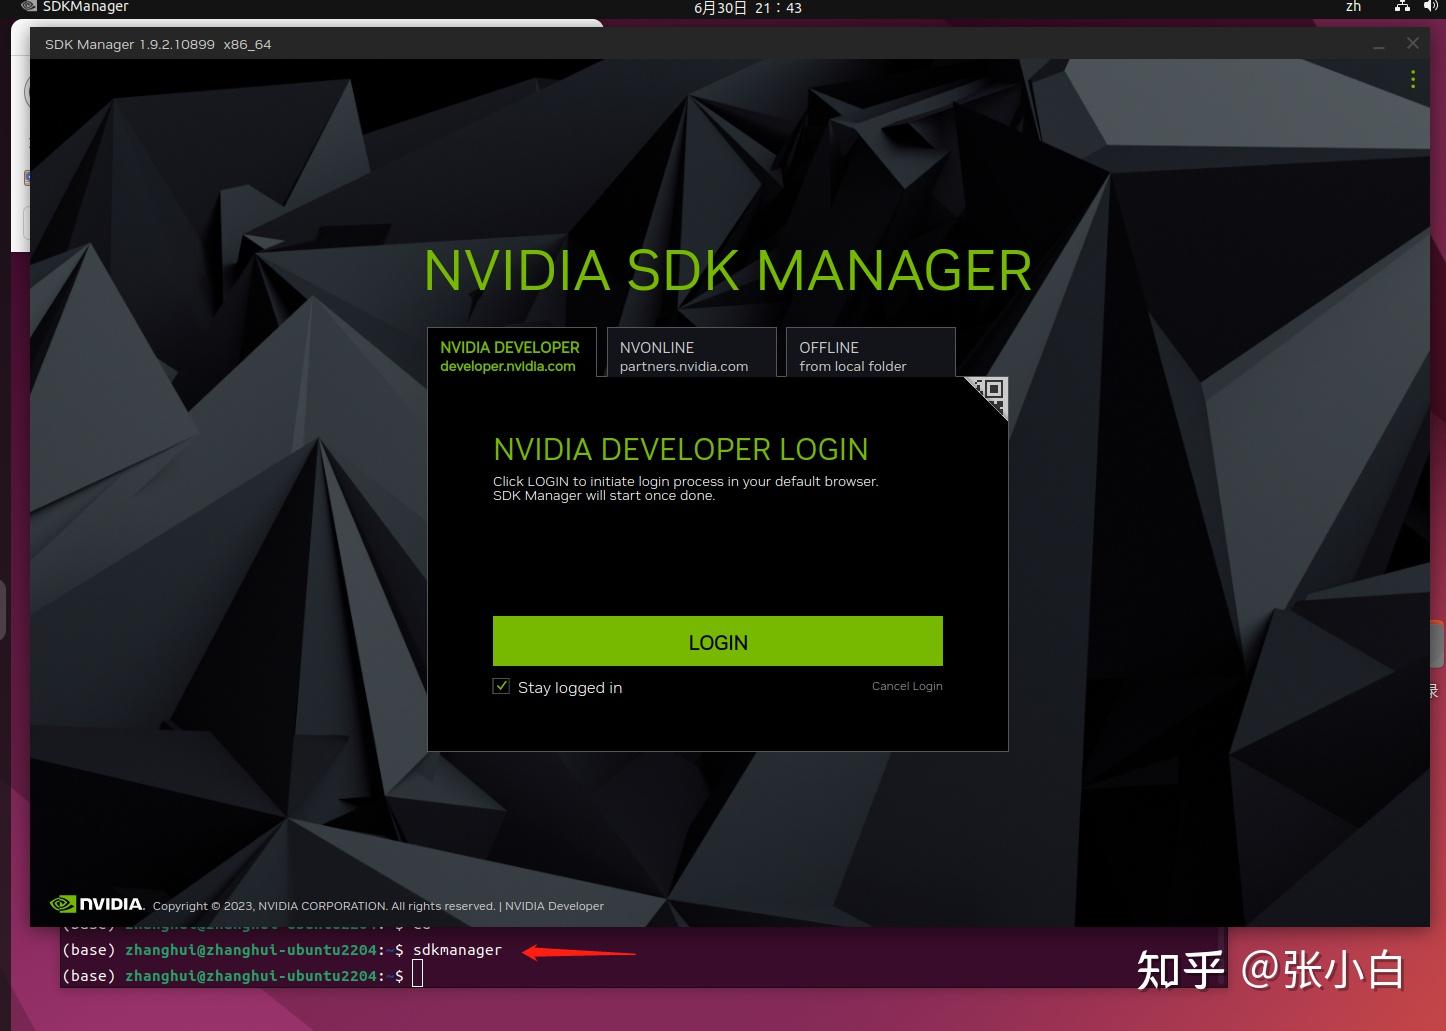Minimize the SDK Manager window
Viewport: 1446px width, 1031px height.
(x=1378, y=45)
